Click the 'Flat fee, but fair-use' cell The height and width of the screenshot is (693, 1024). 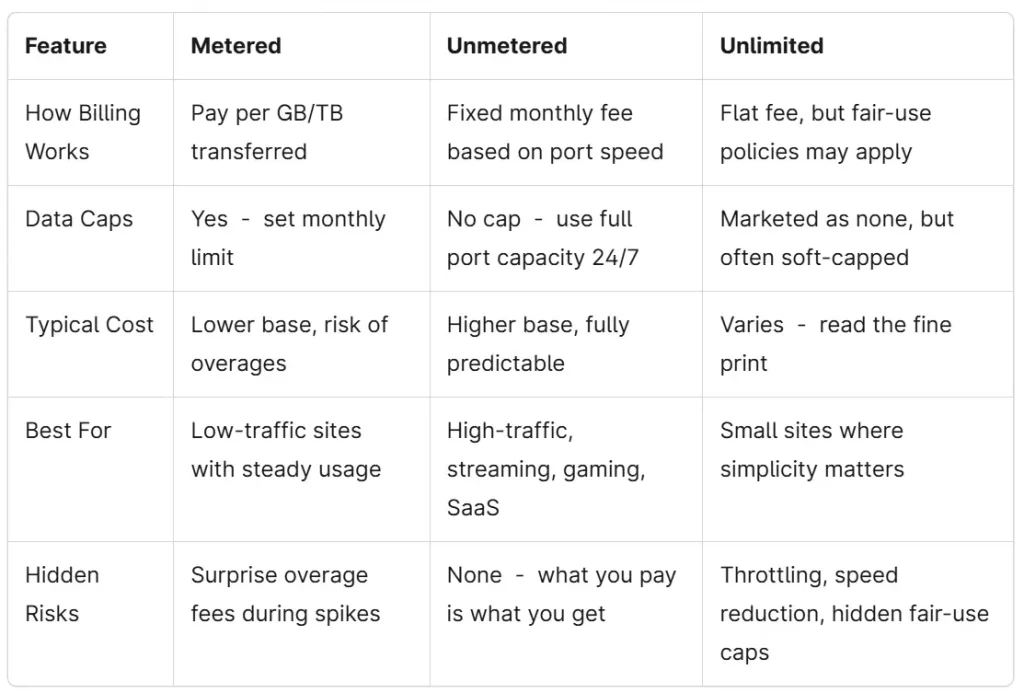[x=825, y=132]
